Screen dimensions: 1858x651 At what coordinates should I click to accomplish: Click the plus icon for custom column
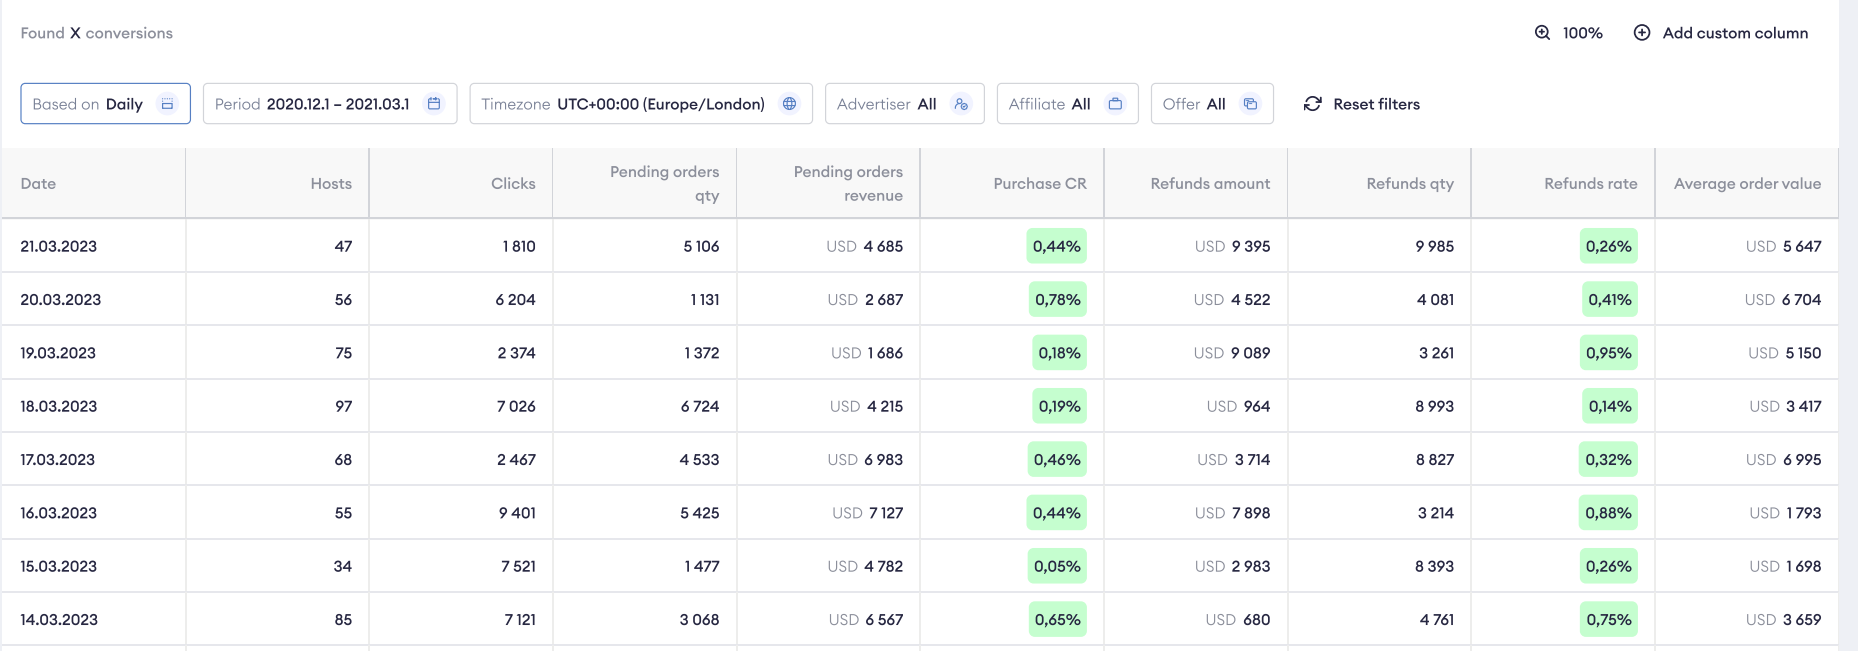[x=1641, y=33]
